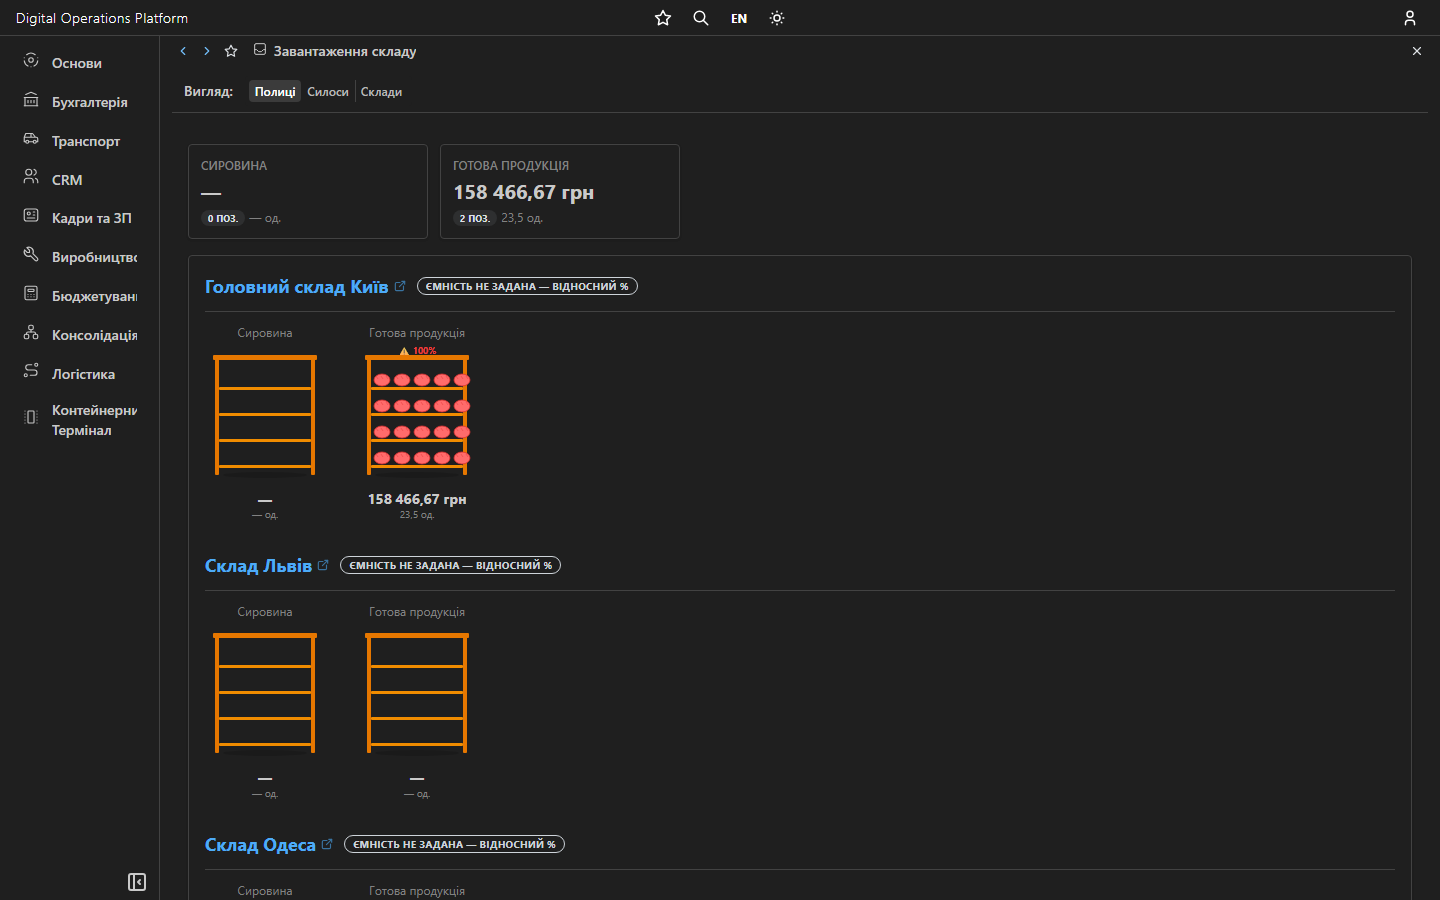Open the user profile menu
The height and width of the screenshot is (900, 1440).
click(x=1410, y=18)
